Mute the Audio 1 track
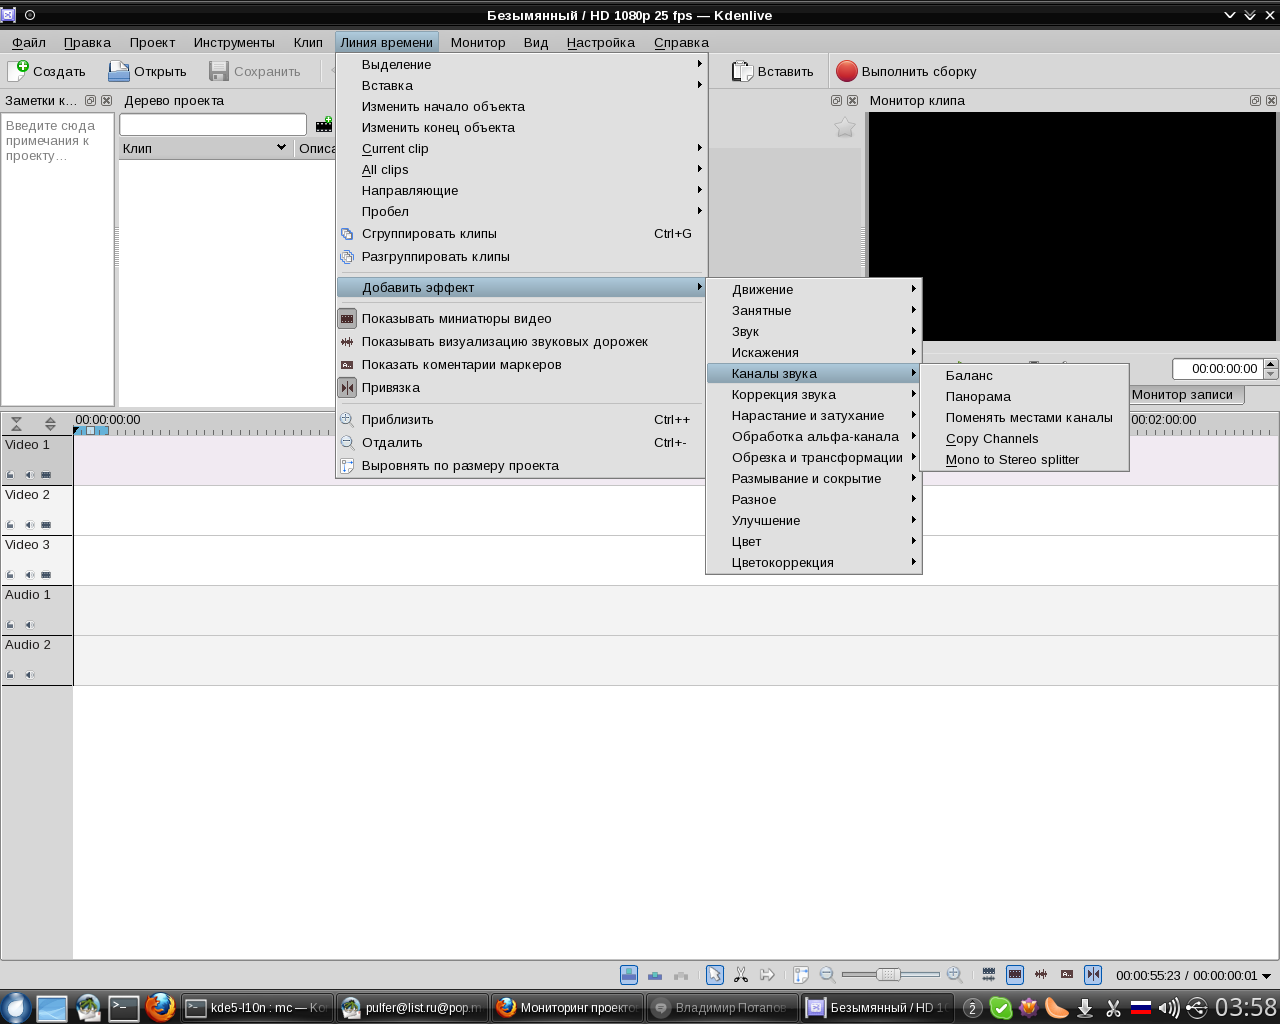The width and height of the screenshot is (1280, 1024). (x=29, y=625)
